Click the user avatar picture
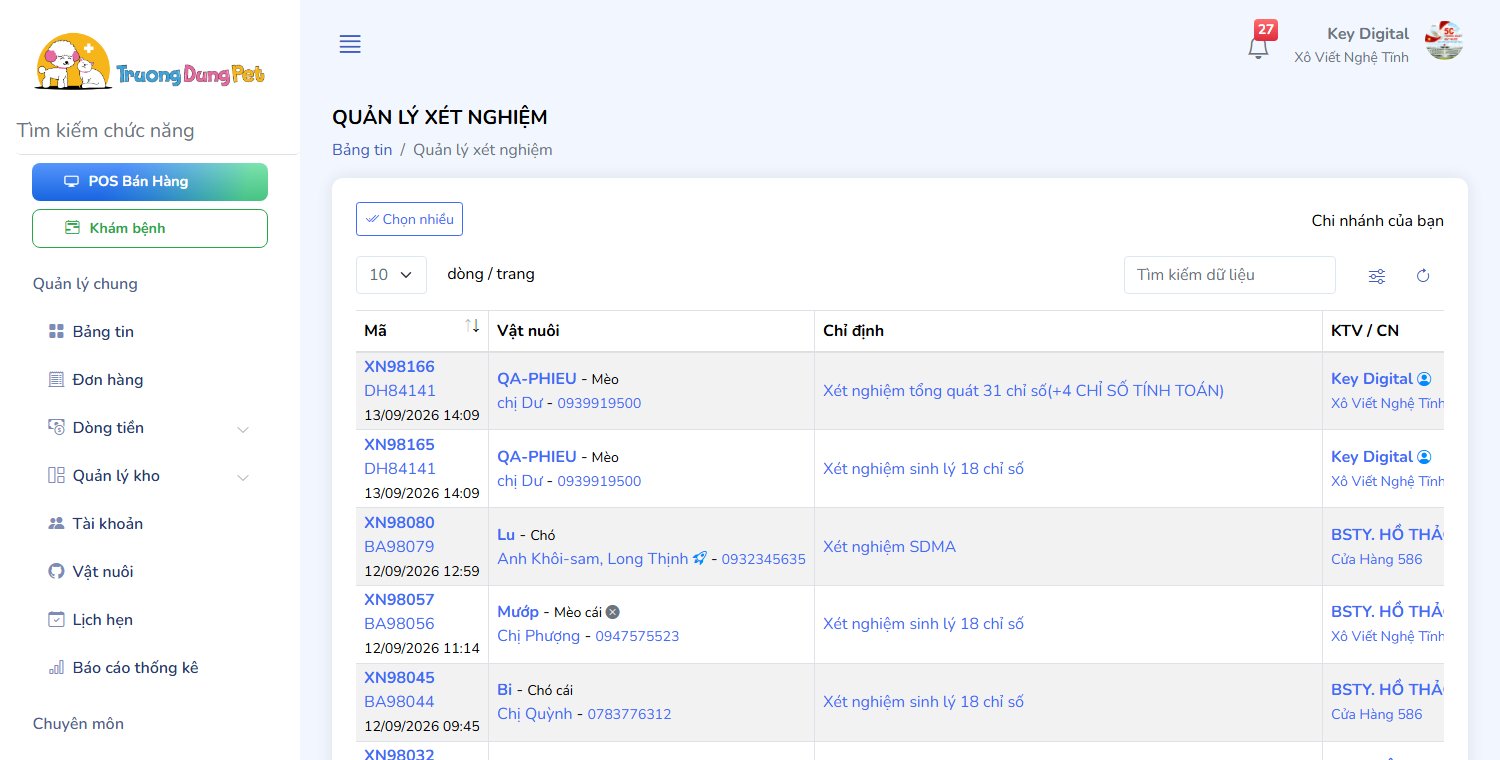 pos(1444,41)
